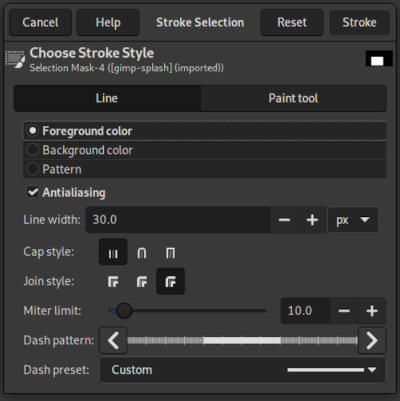Click the Miter limit slider handle
The width and height of the screenshot is (400, 401).
pyautogui.click(x=124, y=311)
